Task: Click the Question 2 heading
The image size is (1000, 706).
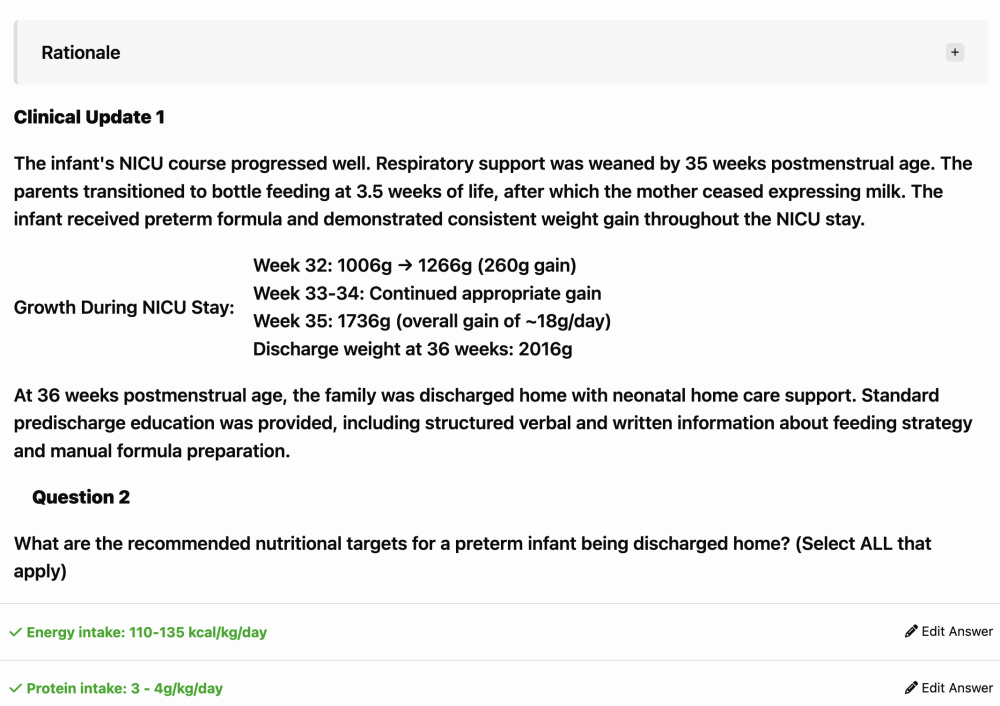Action: [x=81, y=497]
